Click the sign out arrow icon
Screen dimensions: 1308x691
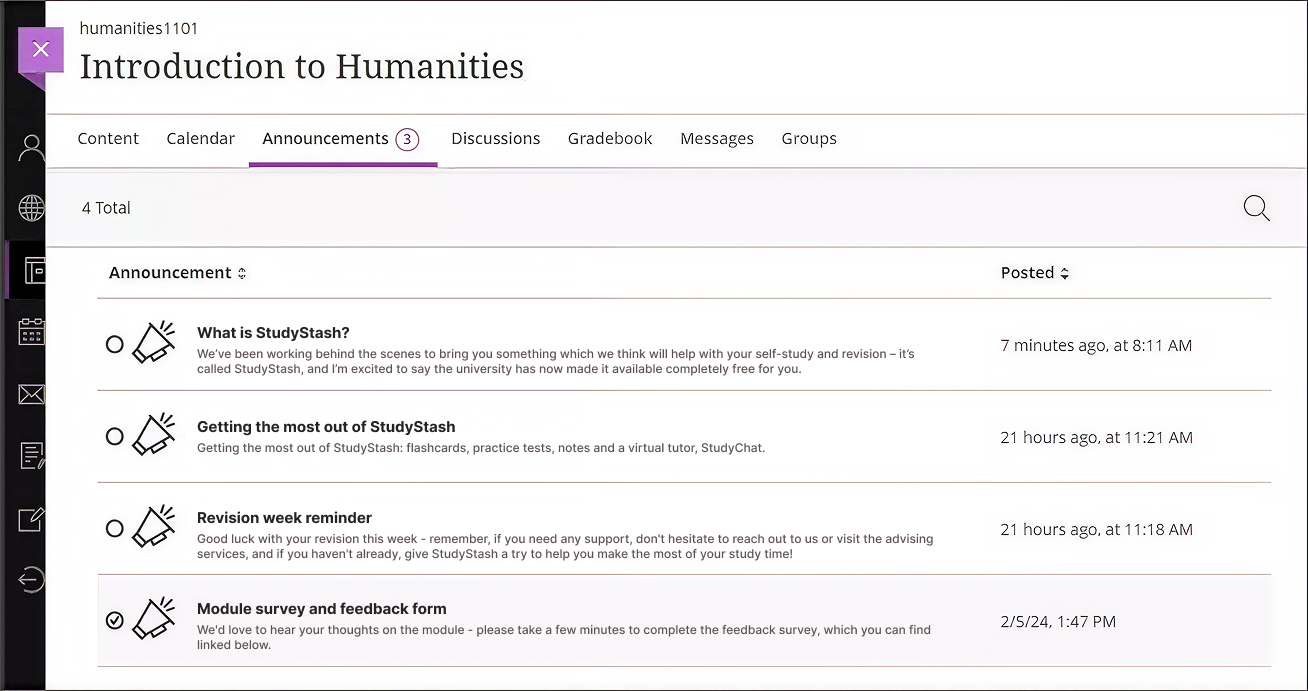coord(32,581)
